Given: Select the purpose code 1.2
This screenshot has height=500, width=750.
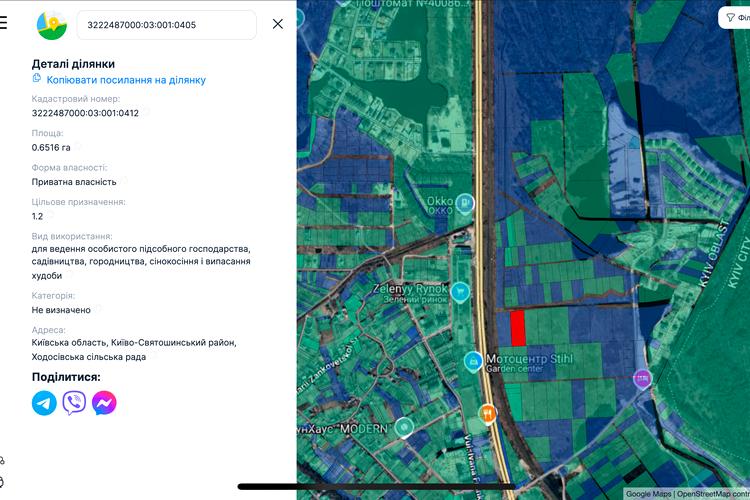Looking at the screenshot, I should tap(37, 217).
